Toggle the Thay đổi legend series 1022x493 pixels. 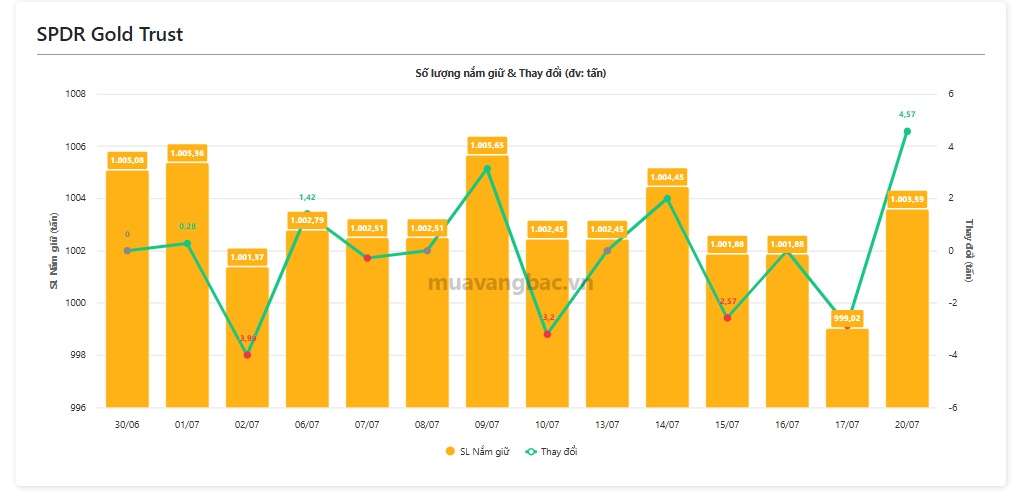point(551,451)
